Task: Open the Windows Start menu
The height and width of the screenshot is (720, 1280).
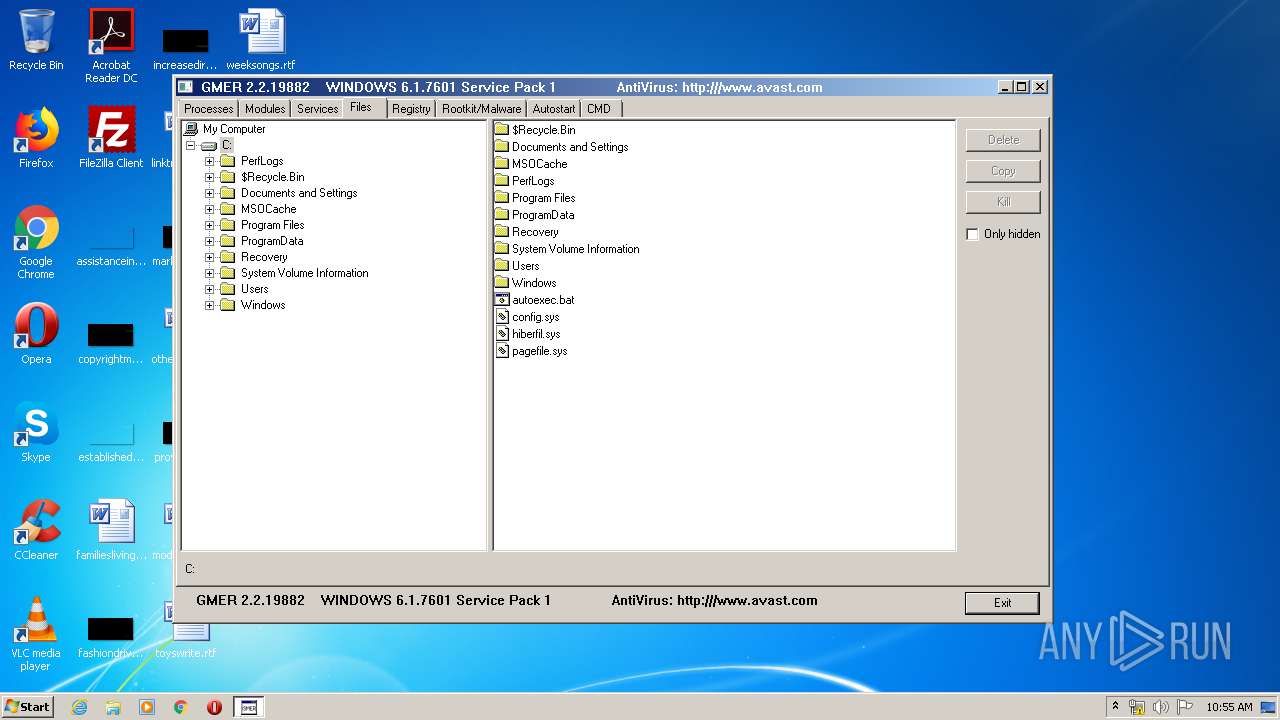Action: coord(29,707)
